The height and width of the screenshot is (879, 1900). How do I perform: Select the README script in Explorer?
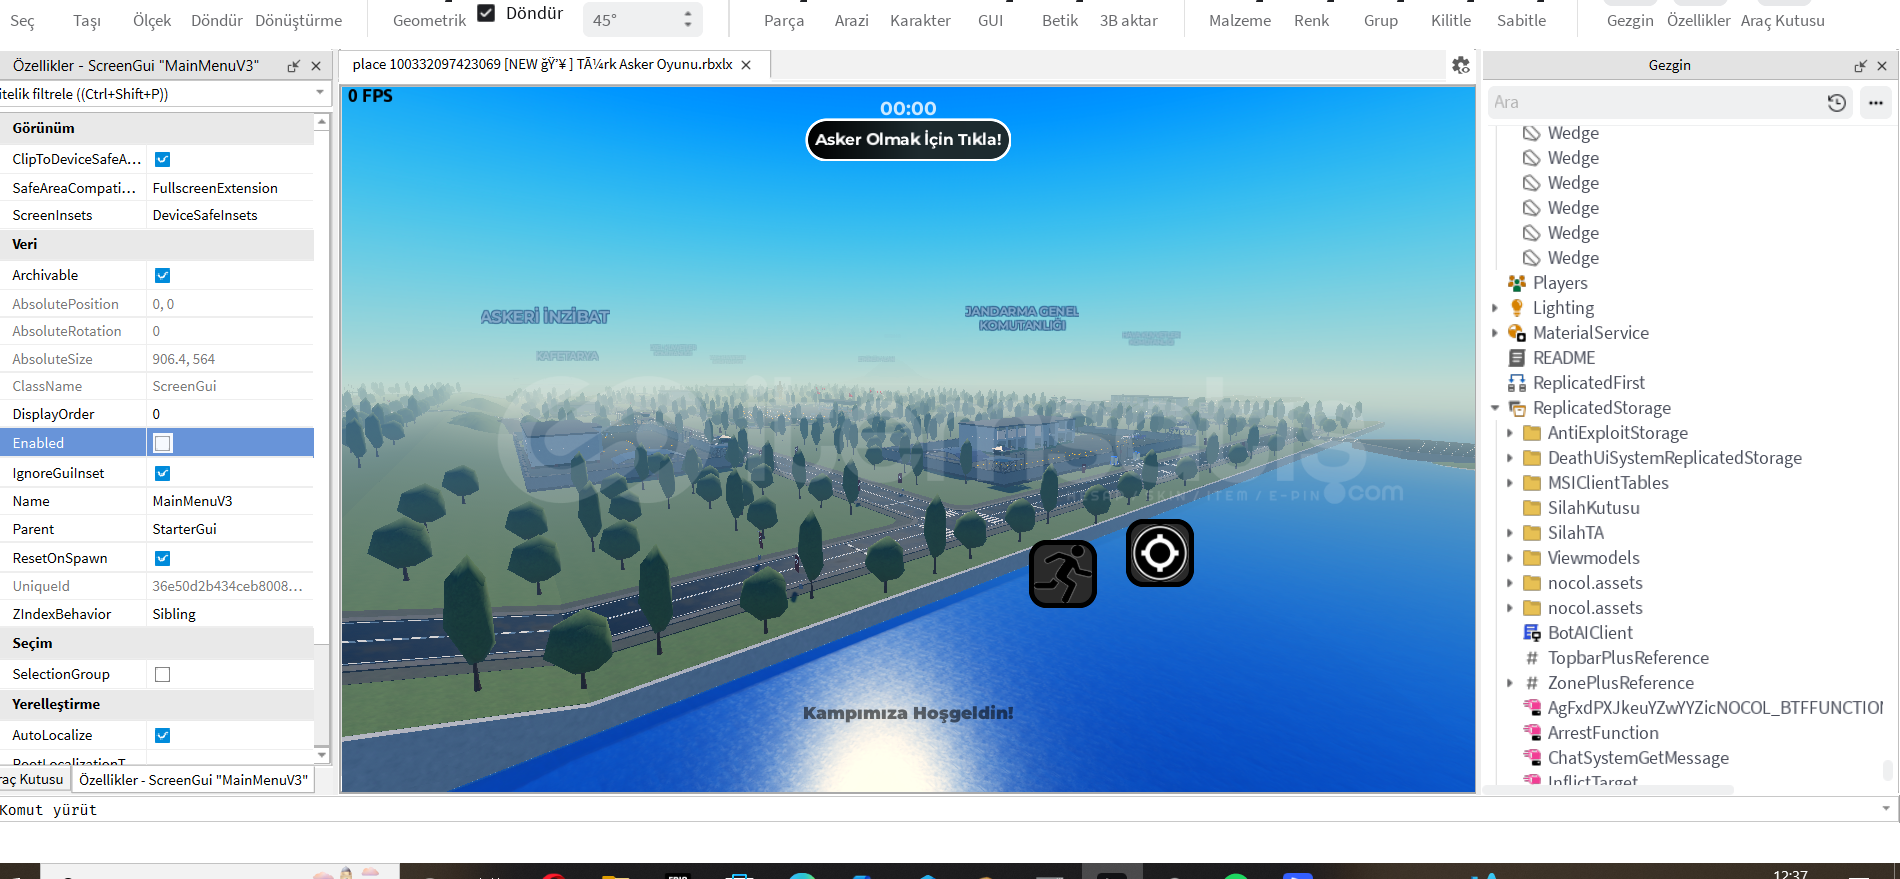(x=1563, y=358)
